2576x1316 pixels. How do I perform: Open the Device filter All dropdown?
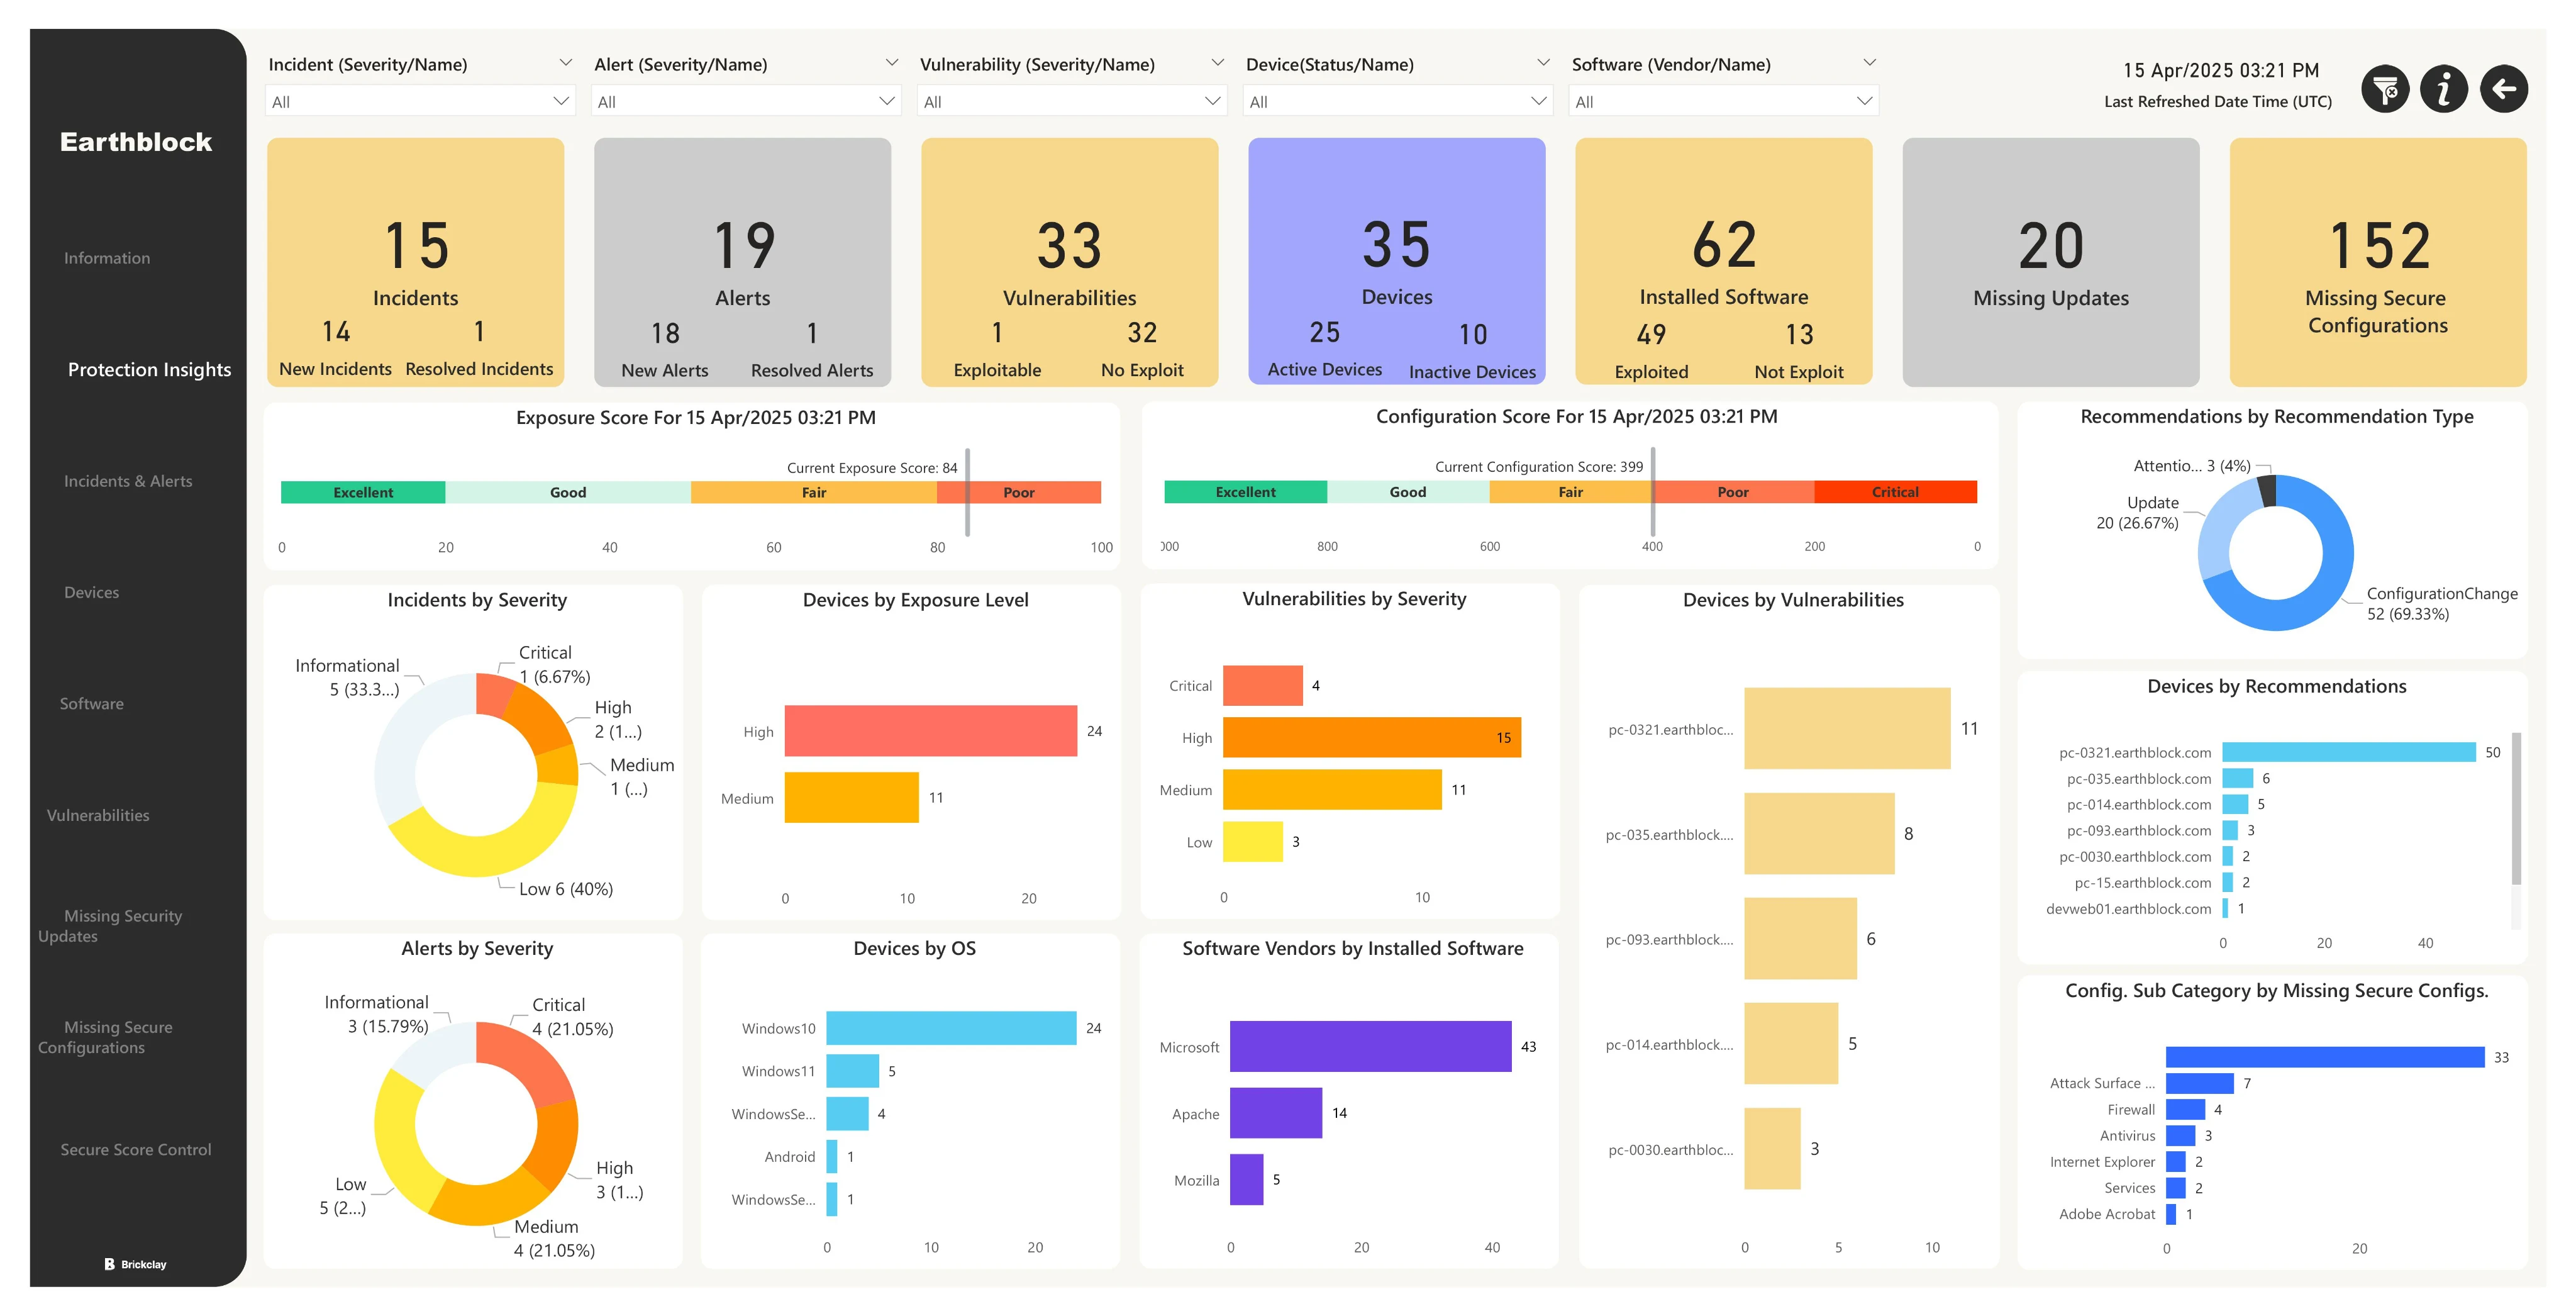1397,101
